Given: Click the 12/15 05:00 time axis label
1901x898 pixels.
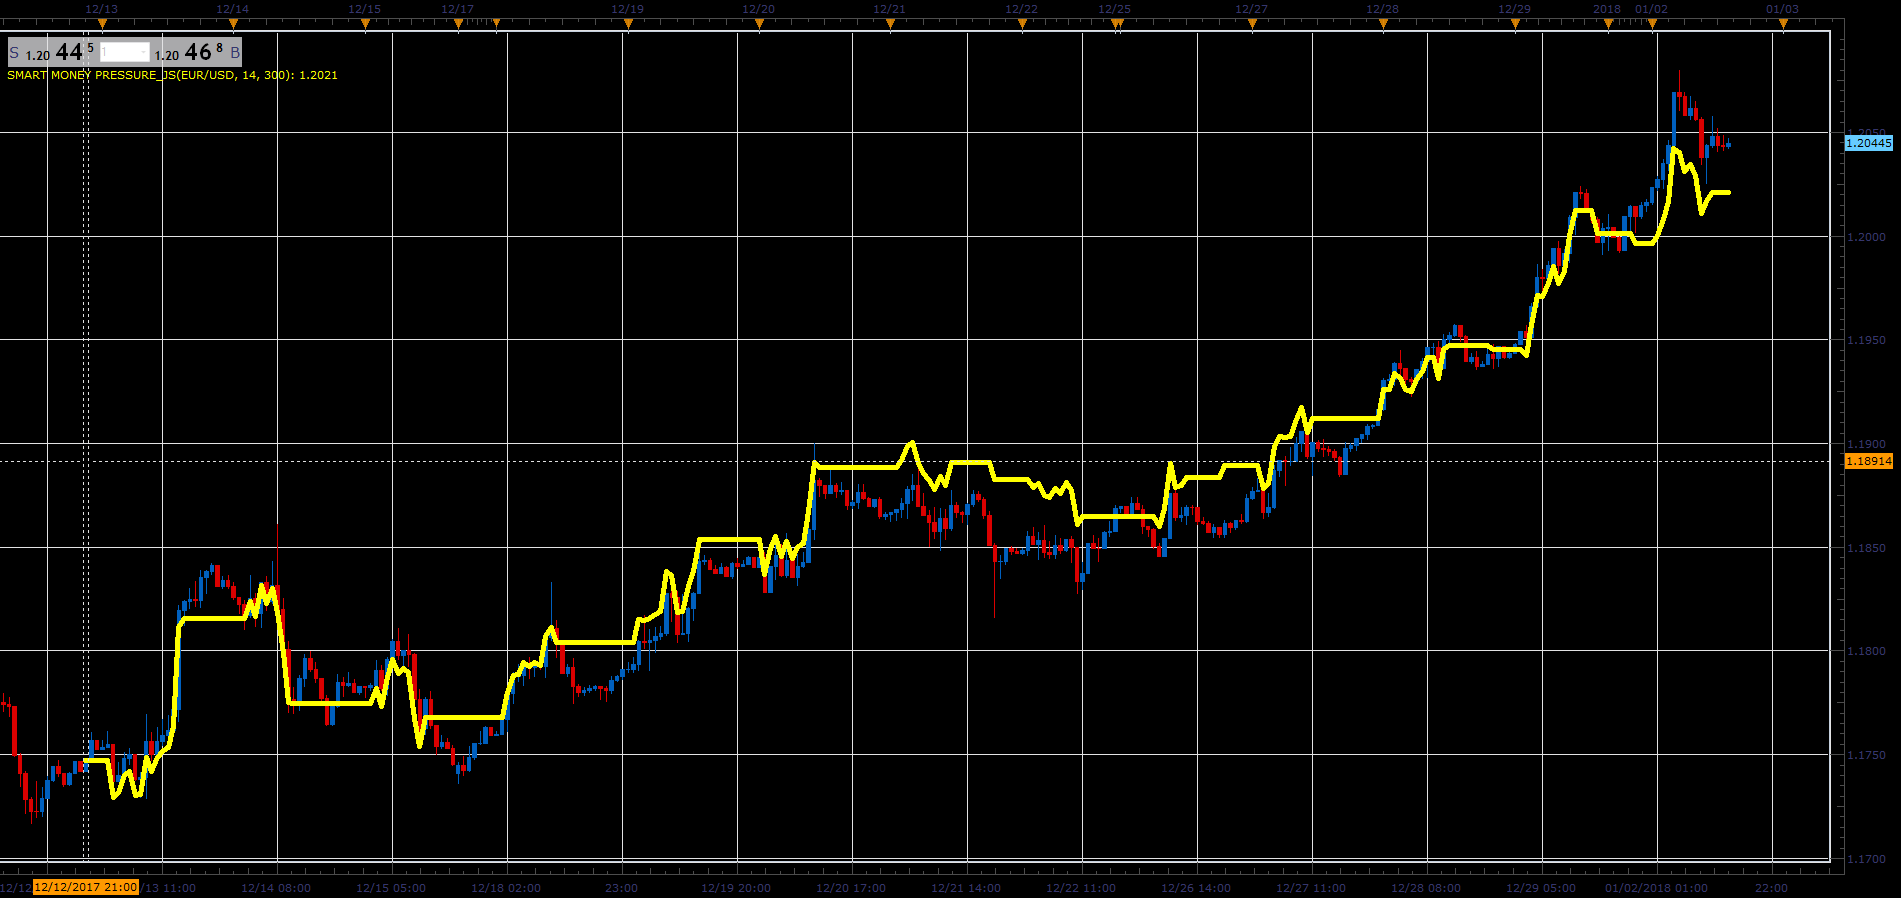Looking at the screenshot, I should 391,888.
